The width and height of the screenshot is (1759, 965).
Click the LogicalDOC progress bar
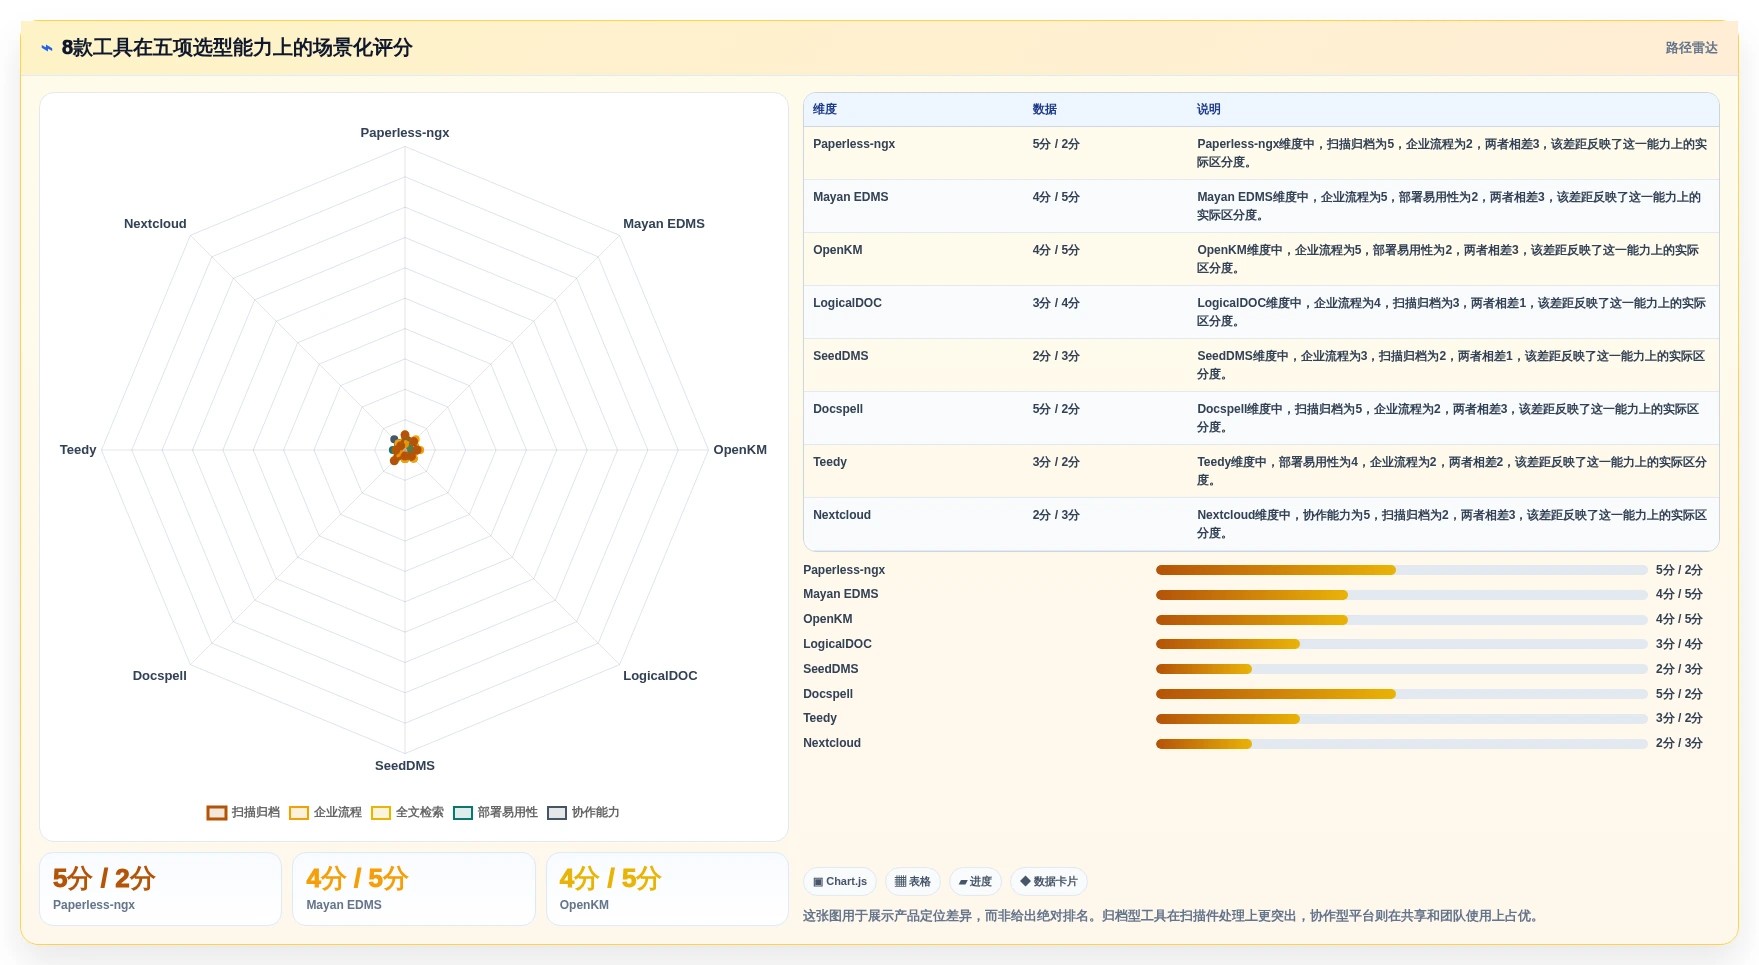1401,644
